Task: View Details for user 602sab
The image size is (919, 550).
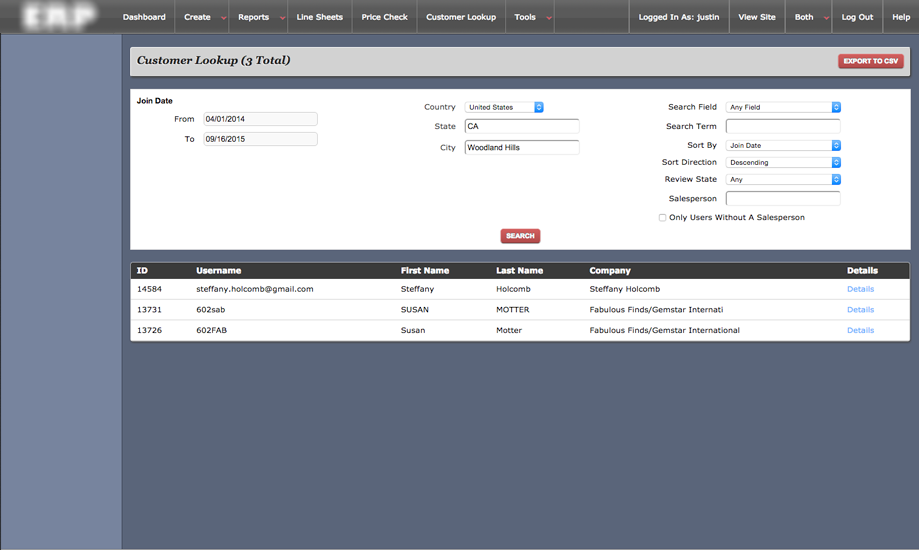Action: pos(860,310)
